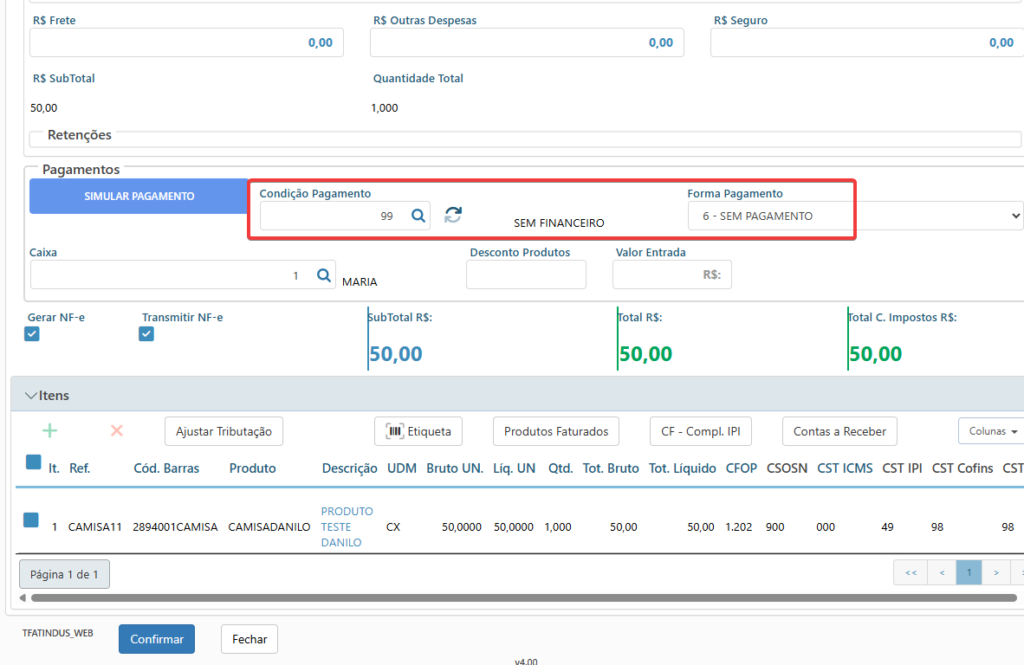Screen dimensions: 1024x665
Task: Select the CAMISA11 item row checkbox
Action: 31,520
